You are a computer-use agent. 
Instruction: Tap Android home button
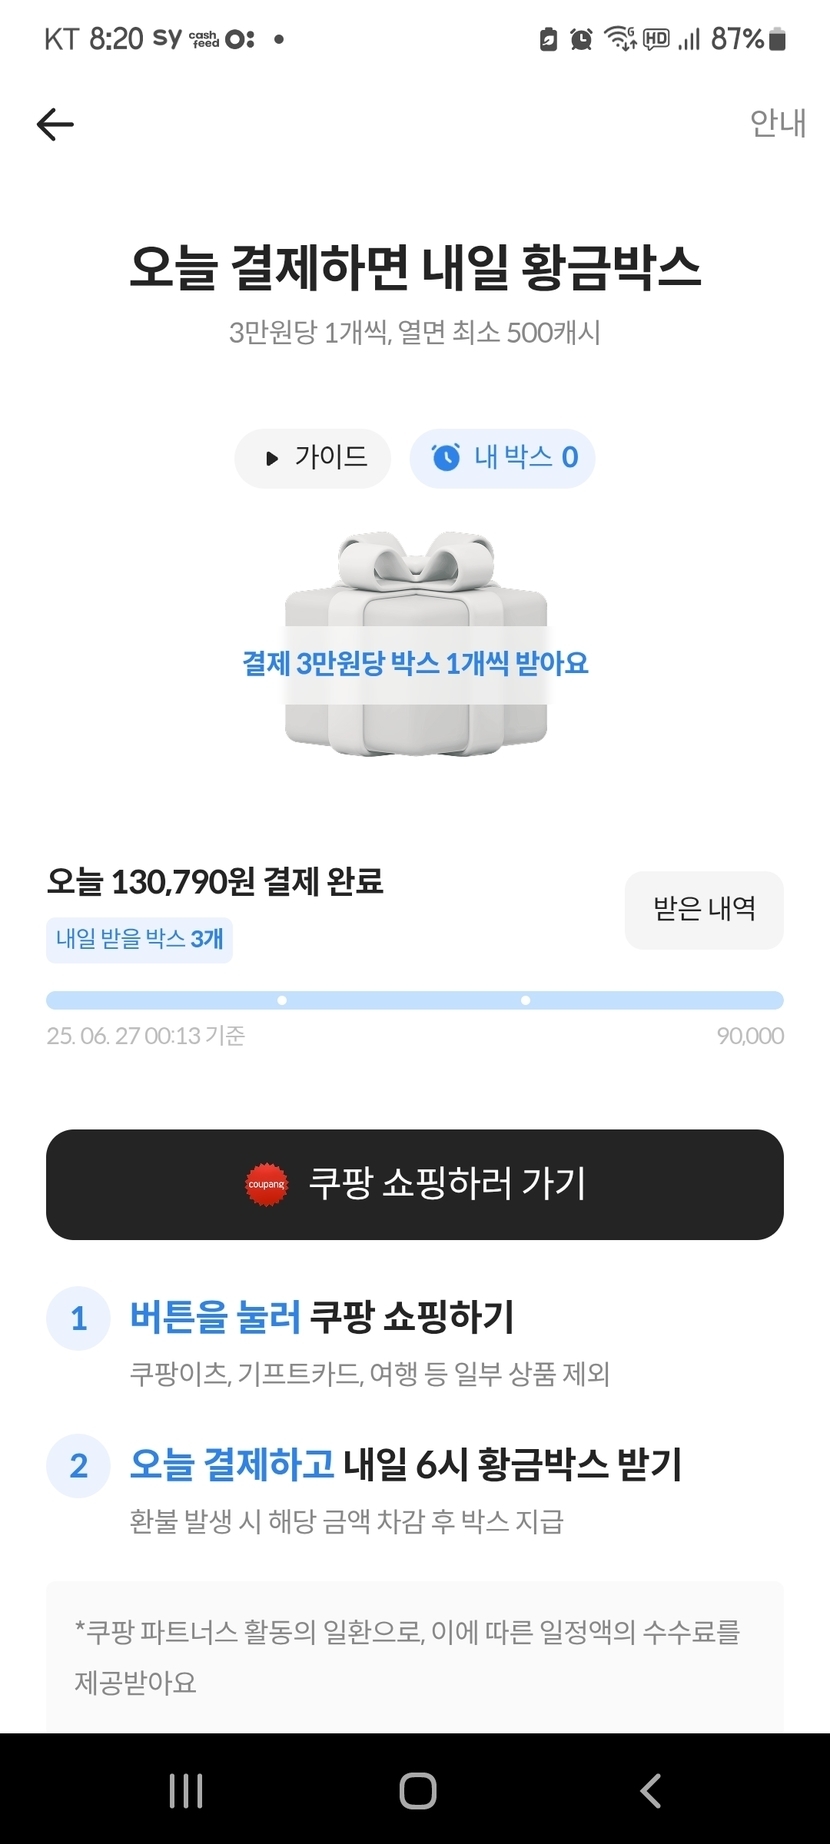(417, 1790)
